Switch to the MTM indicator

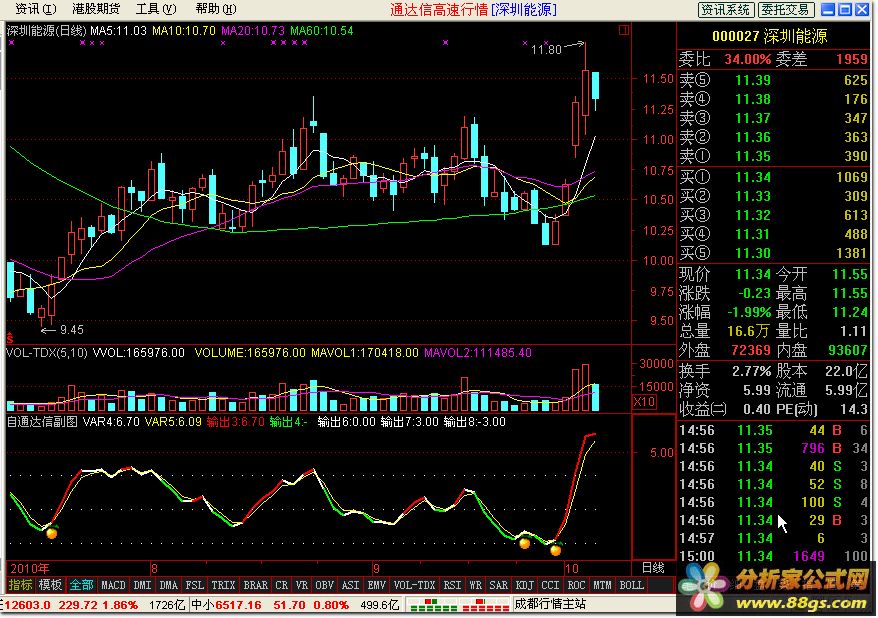(x=603, y=585)
